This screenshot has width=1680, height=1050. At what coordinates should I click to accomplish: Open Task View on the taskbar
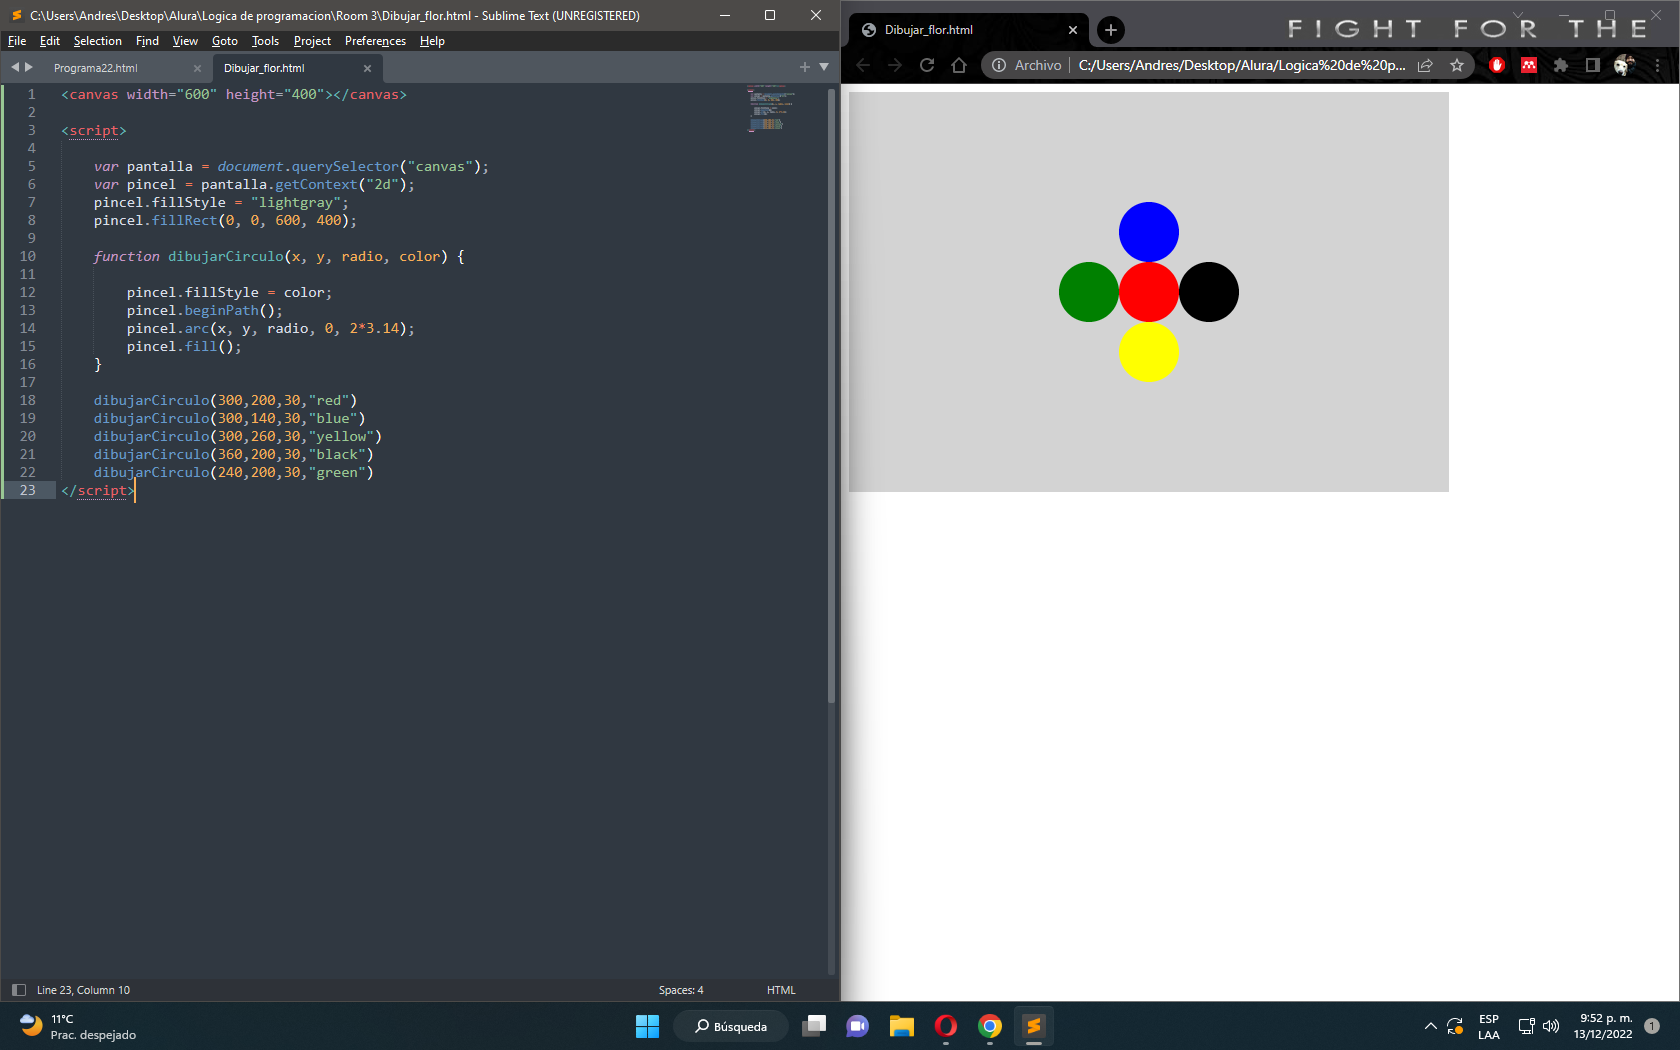[814, 1026]
